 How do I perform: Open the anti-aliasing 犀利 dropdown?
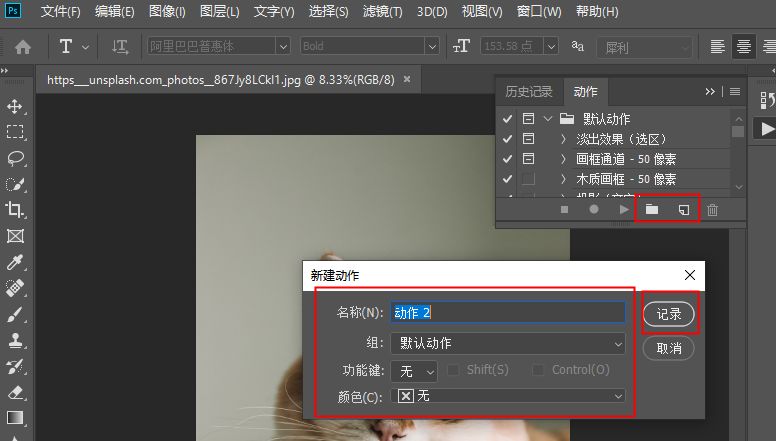[x=645, y=48]
